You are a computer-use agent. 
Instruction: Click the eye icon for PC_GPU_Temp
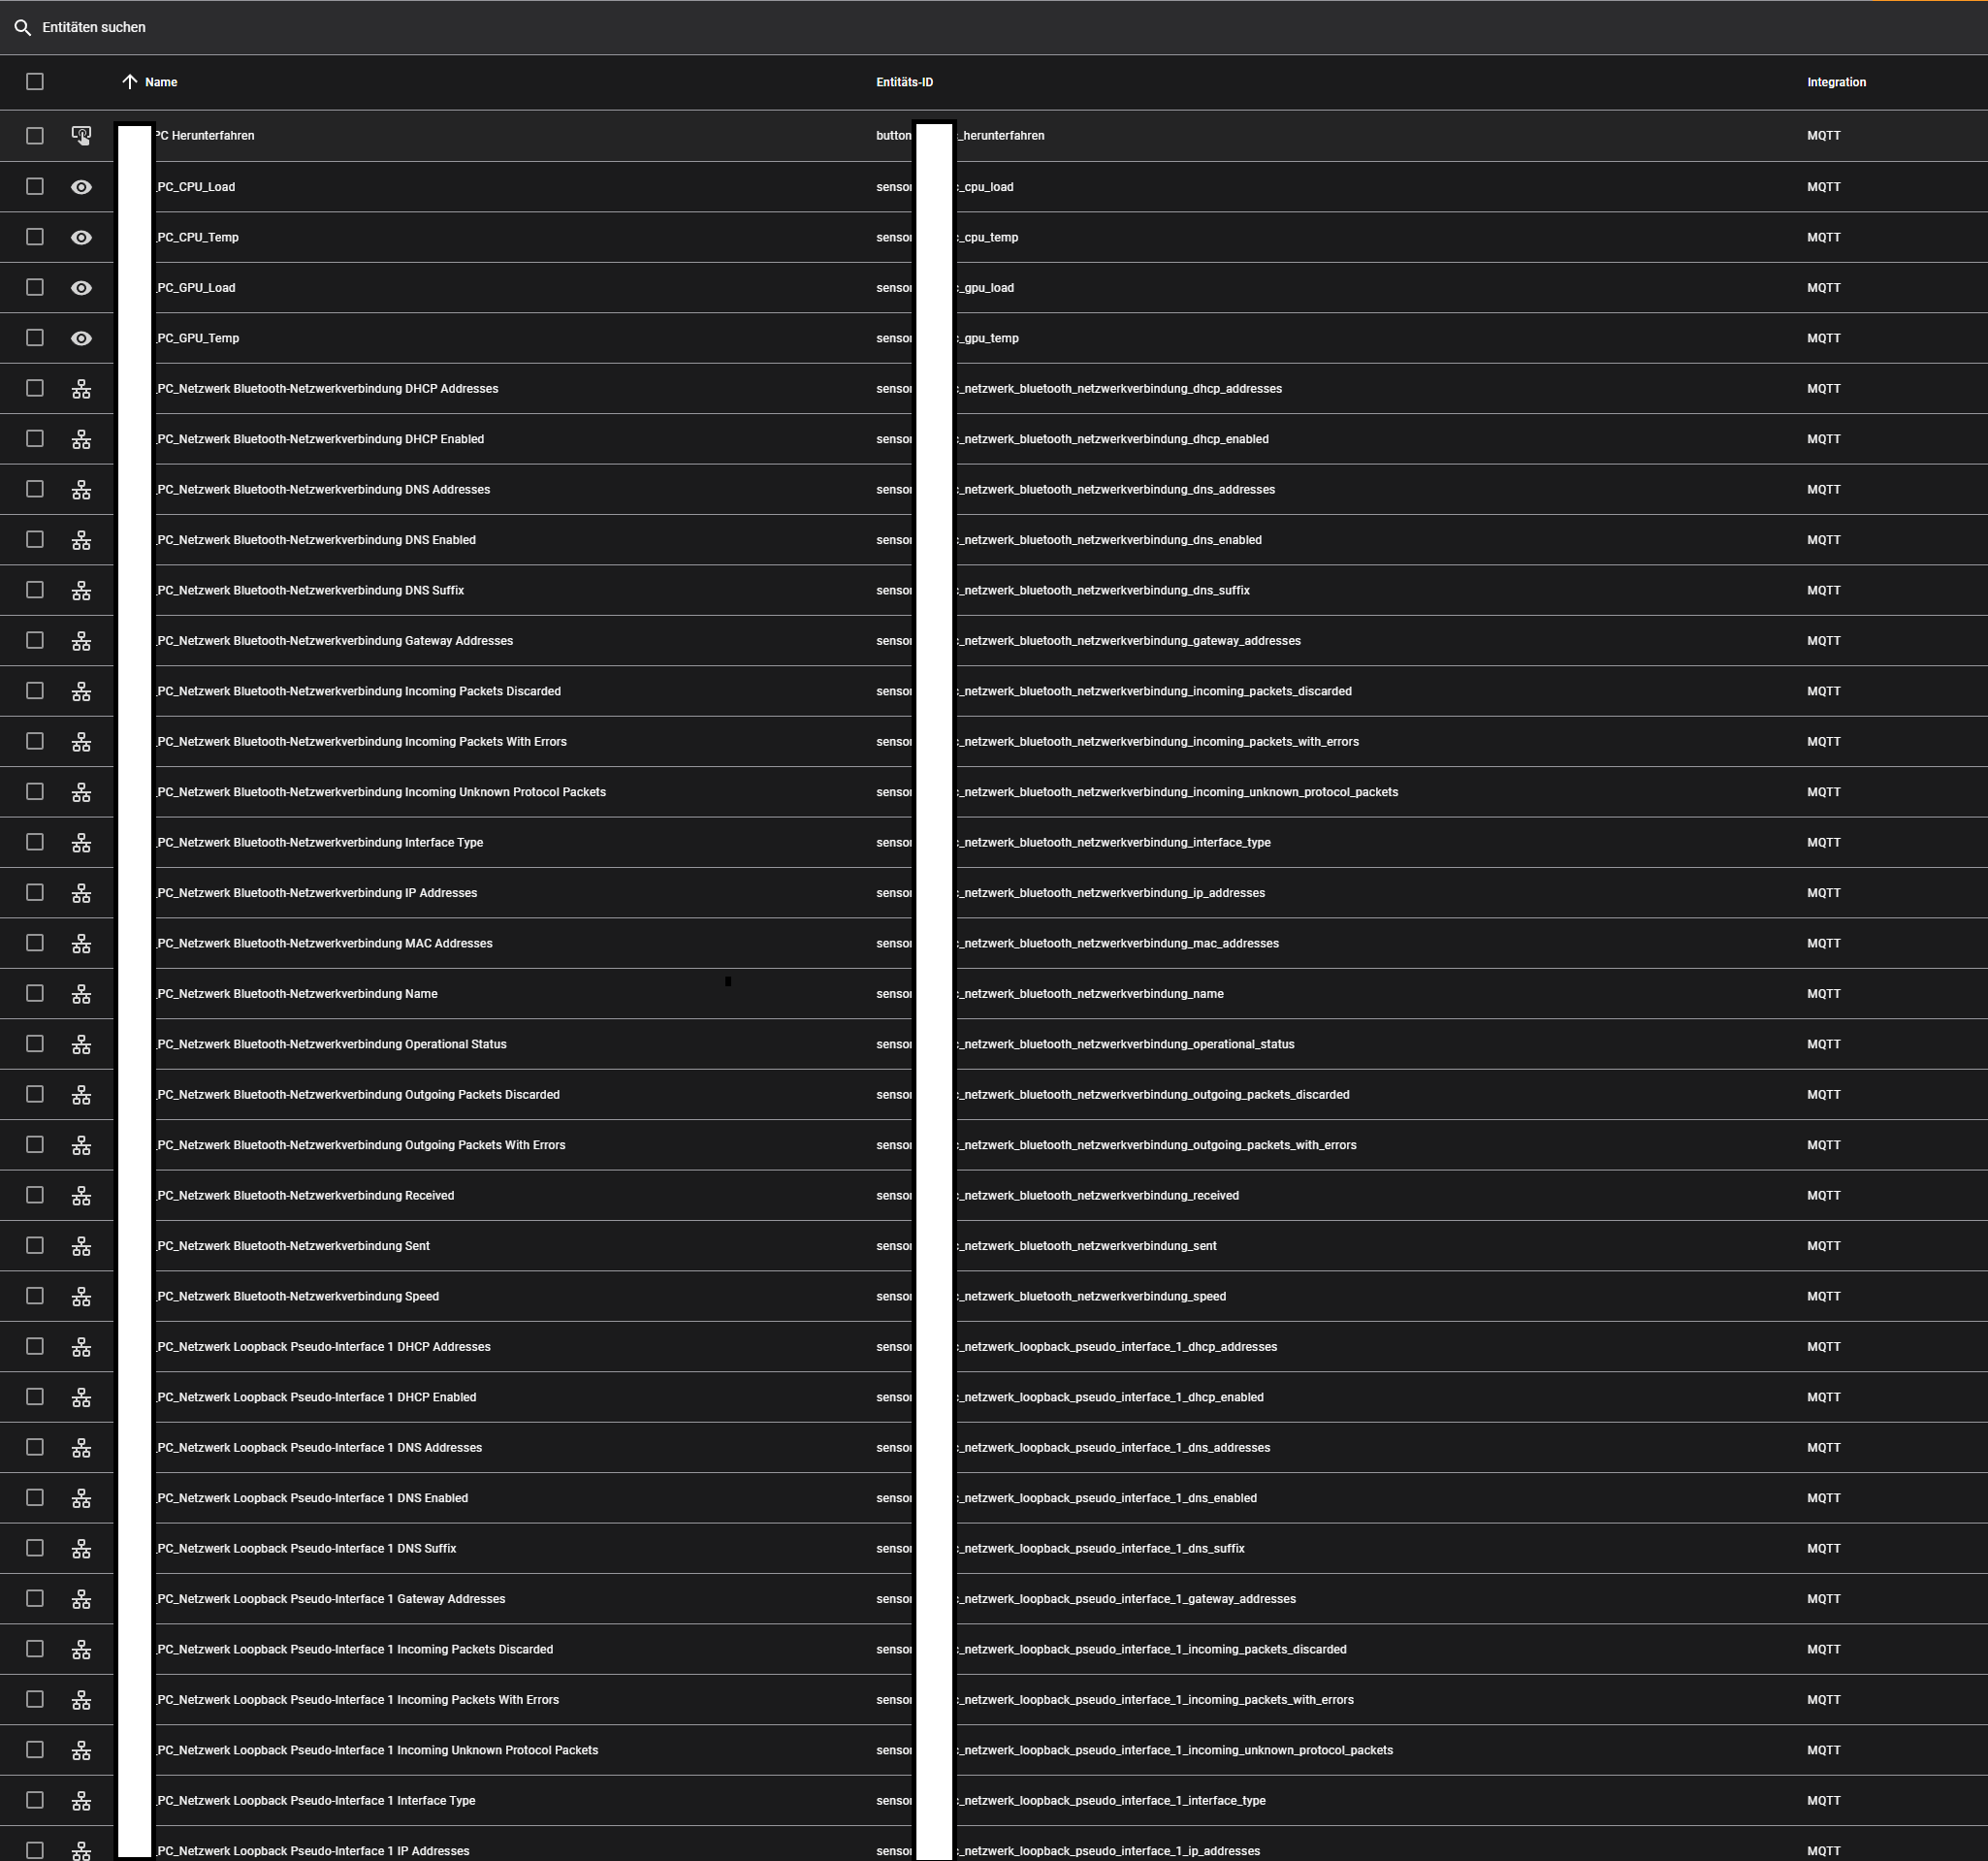[x=81, y=338]
